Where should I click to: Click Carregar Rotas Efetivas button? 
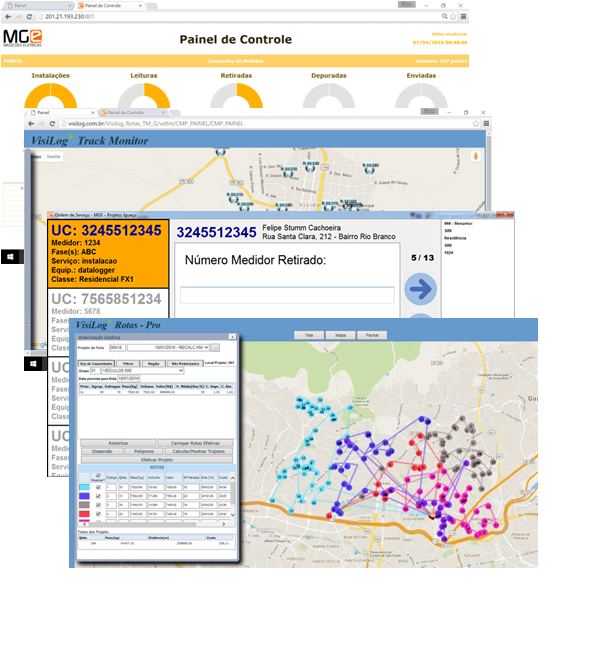point(195,443)
